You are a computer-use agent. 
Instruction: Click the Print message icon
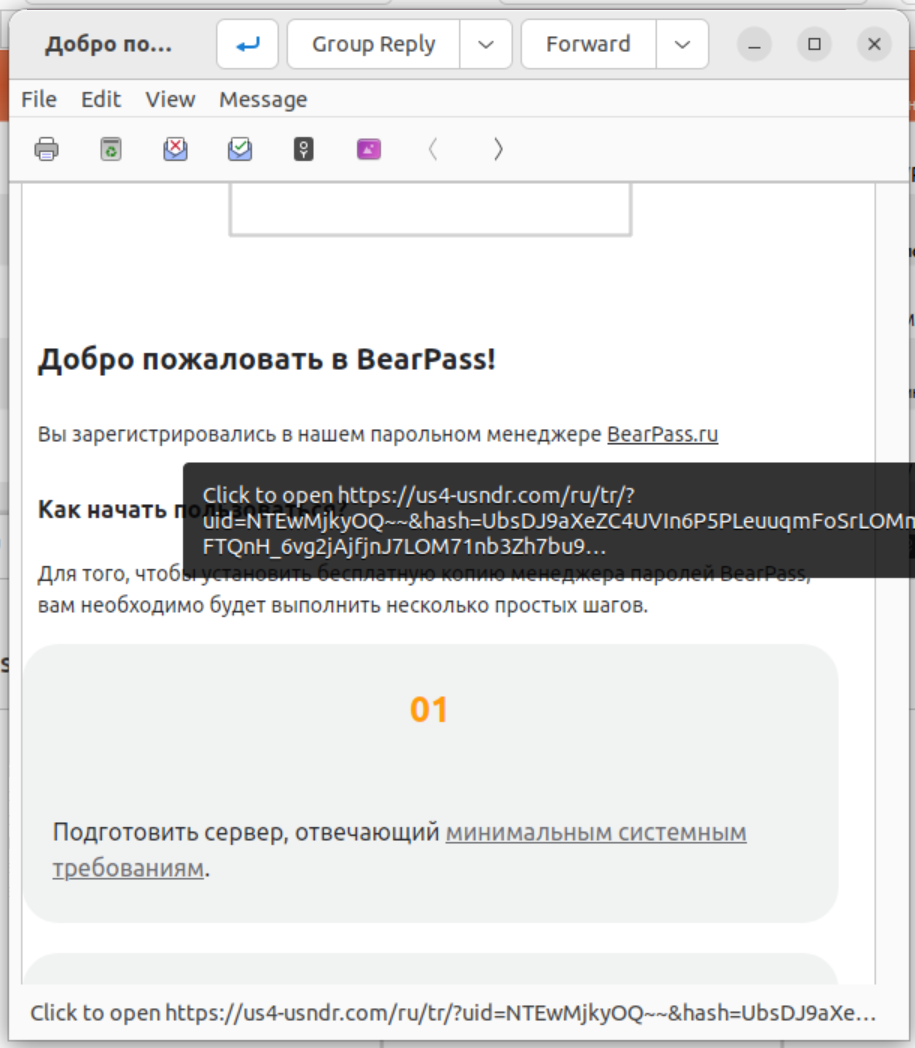pyautogui.click(x=46, y=150)
